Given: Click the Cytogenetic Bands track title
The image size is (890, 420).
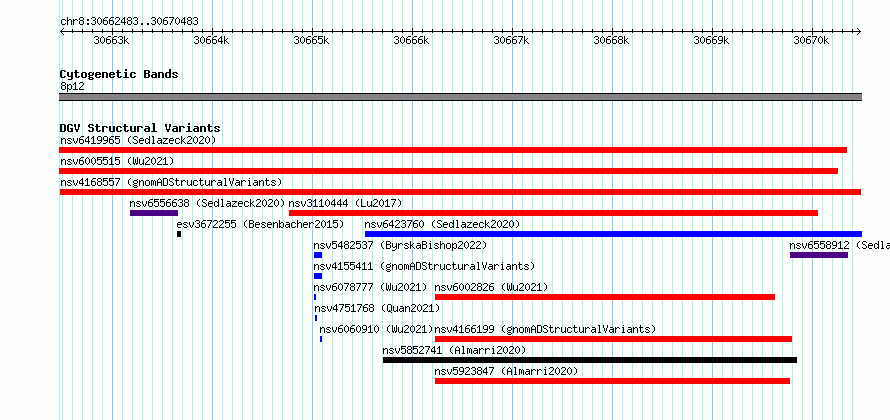Looking at the screenshot, I should (x=119, y=74).
